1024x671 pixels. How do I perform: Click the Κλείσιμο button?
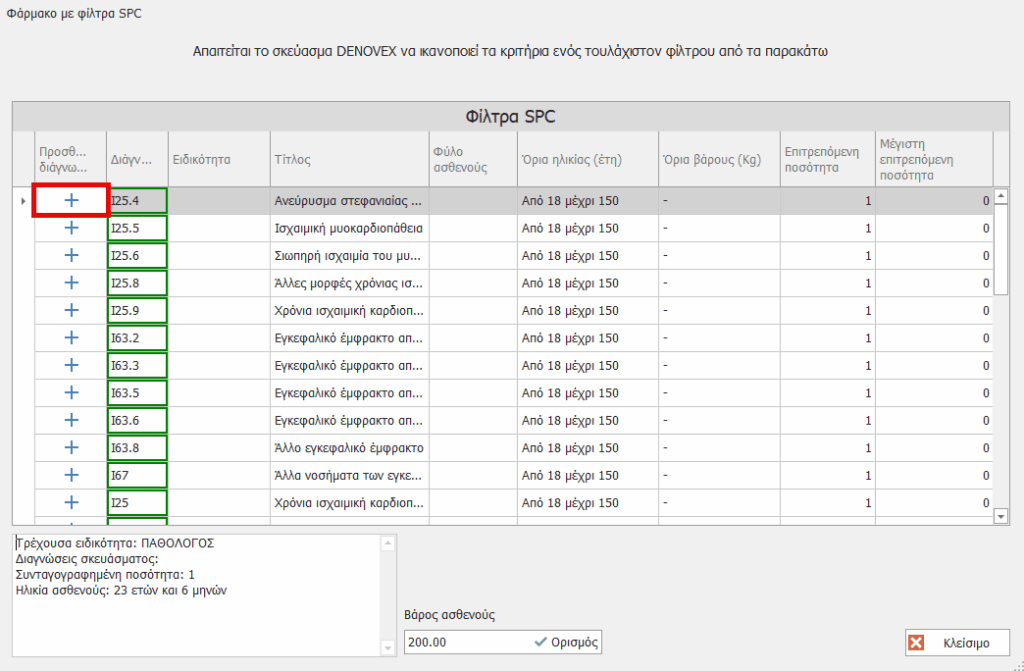click(957, 642)
